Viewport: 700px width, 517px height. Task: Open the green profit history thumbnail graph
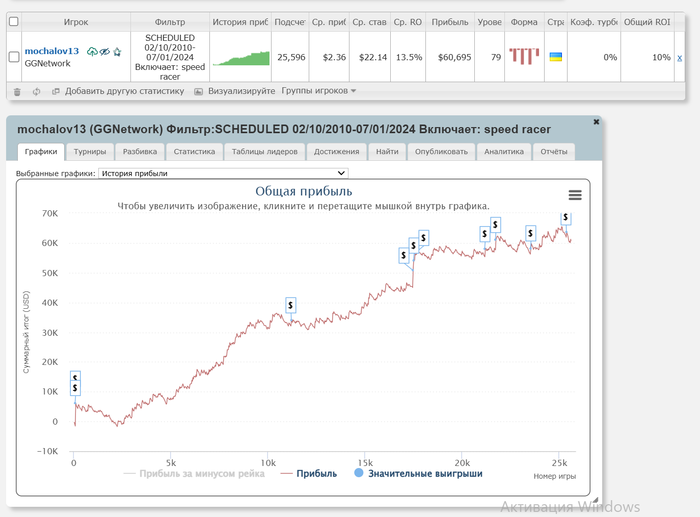241,58
